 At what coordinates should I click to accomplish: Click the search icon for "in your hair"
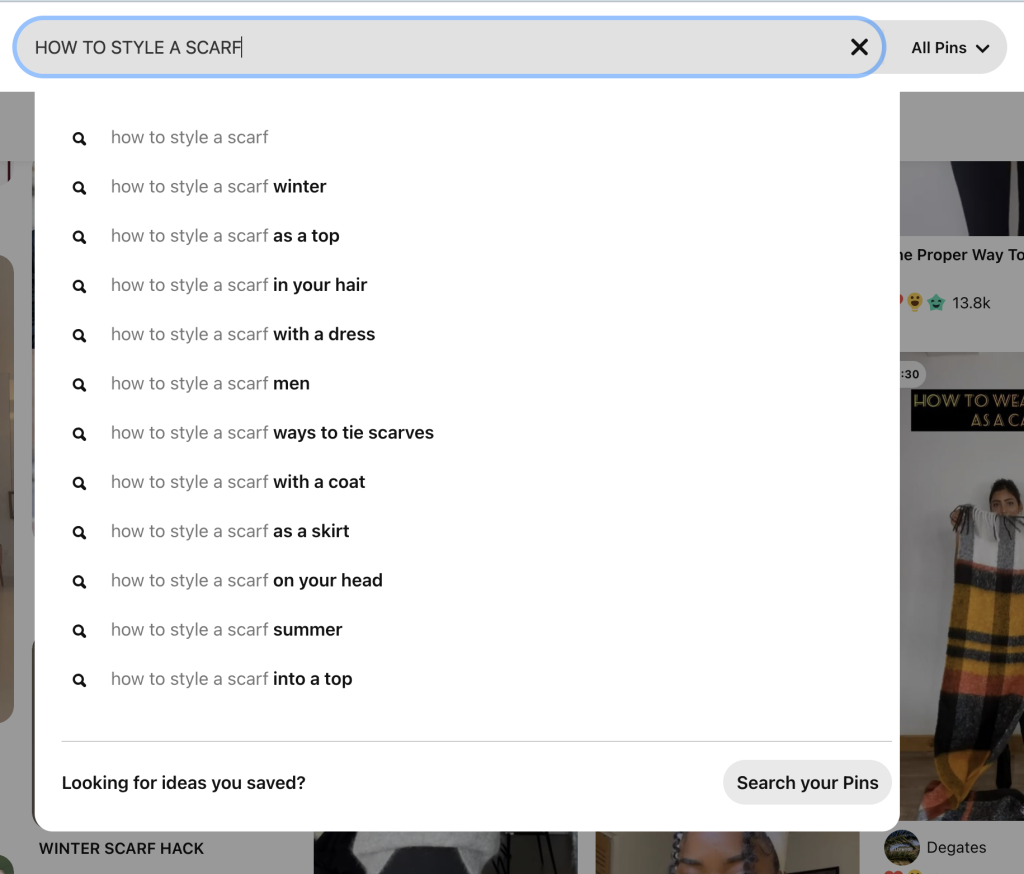coord(79,286)
